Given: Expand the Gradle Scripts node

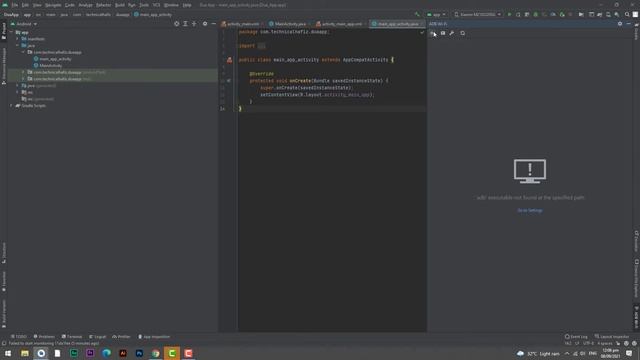Looking at the screenshot, I should coord(11,106).
